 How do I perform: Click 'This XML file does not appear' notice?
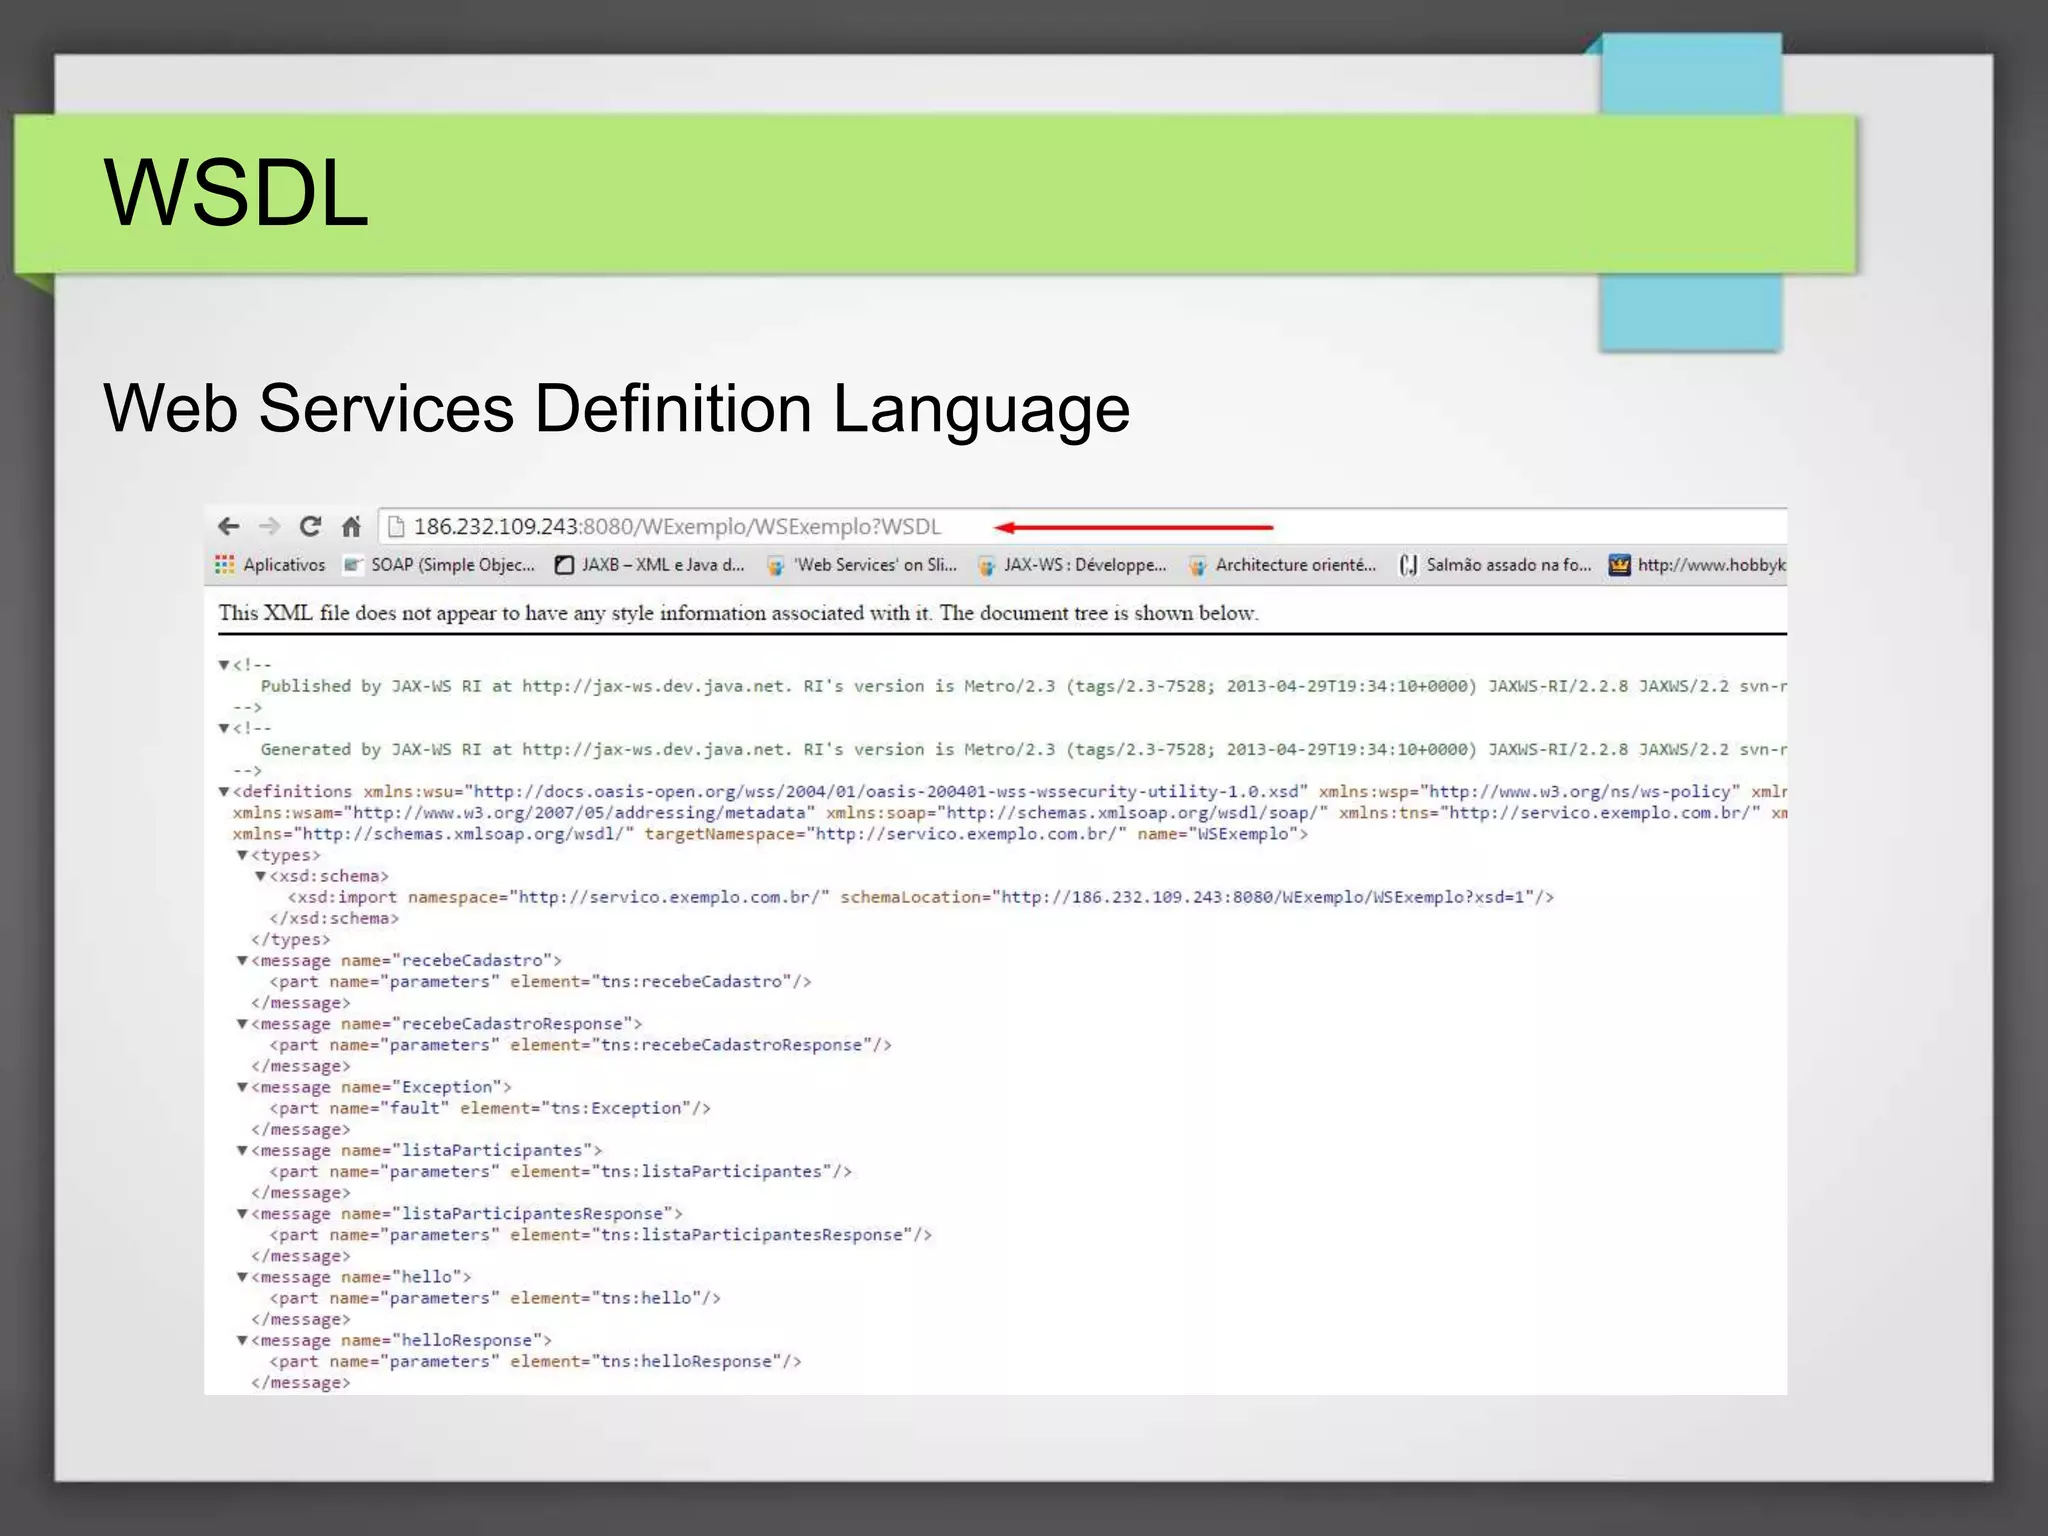coord(738,613)
